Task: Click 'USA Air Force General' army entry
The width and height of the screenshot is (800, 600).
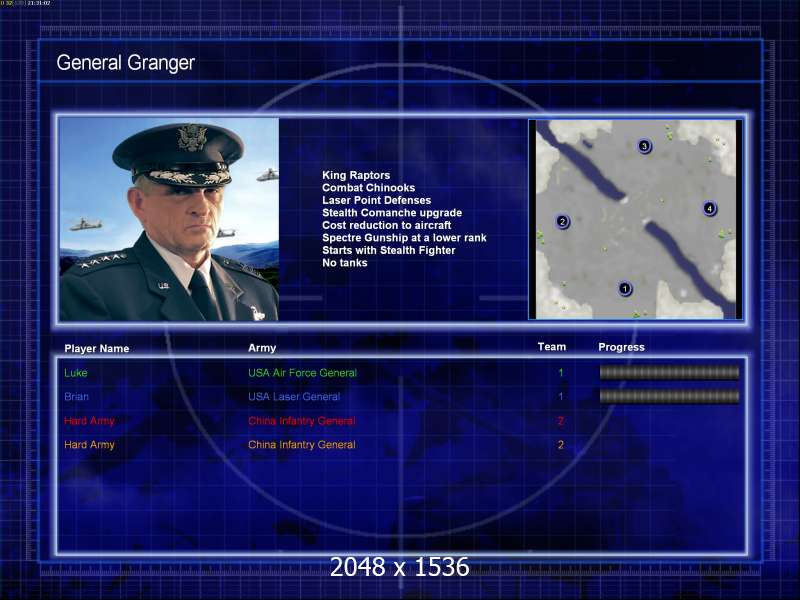Action: point(302,373)
